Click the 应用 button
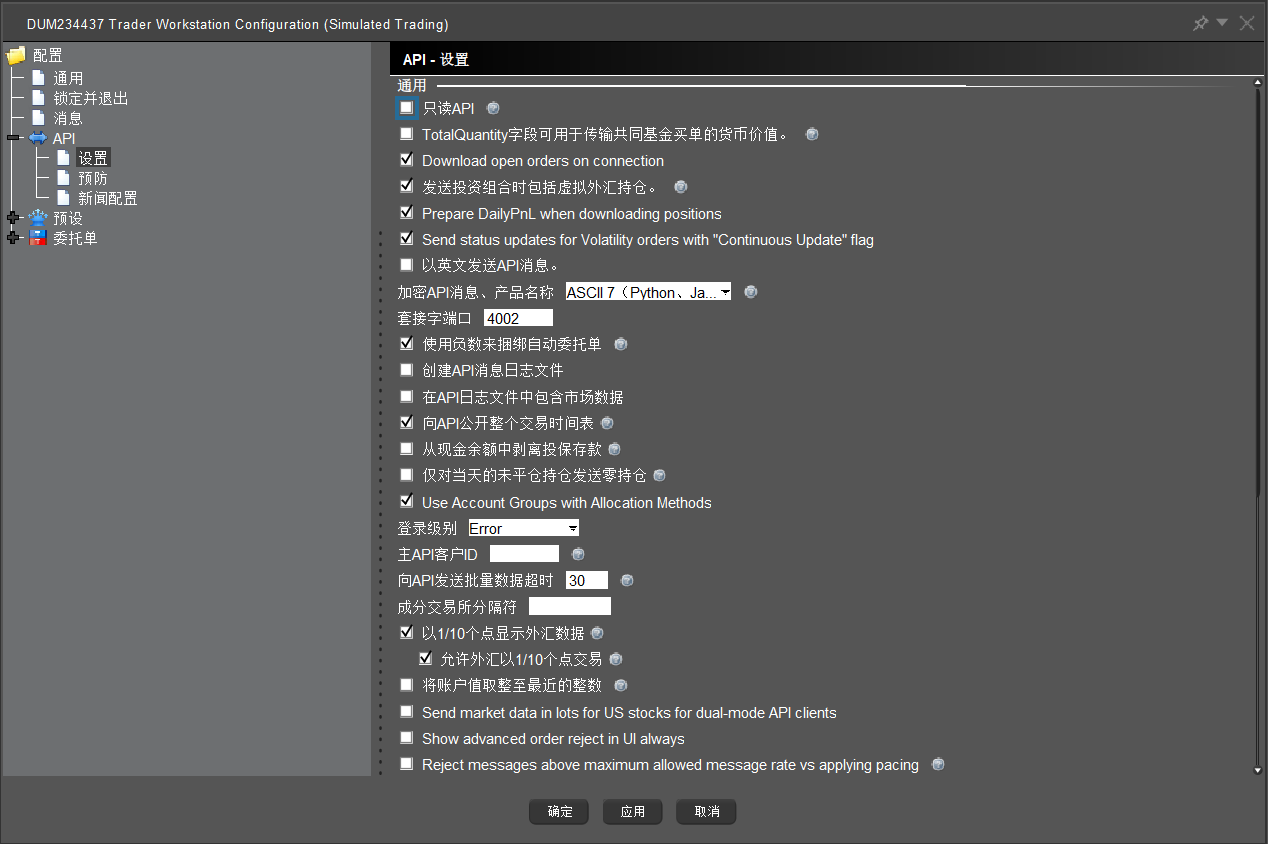The image size is (1268, 844). [x=632, y=812]
